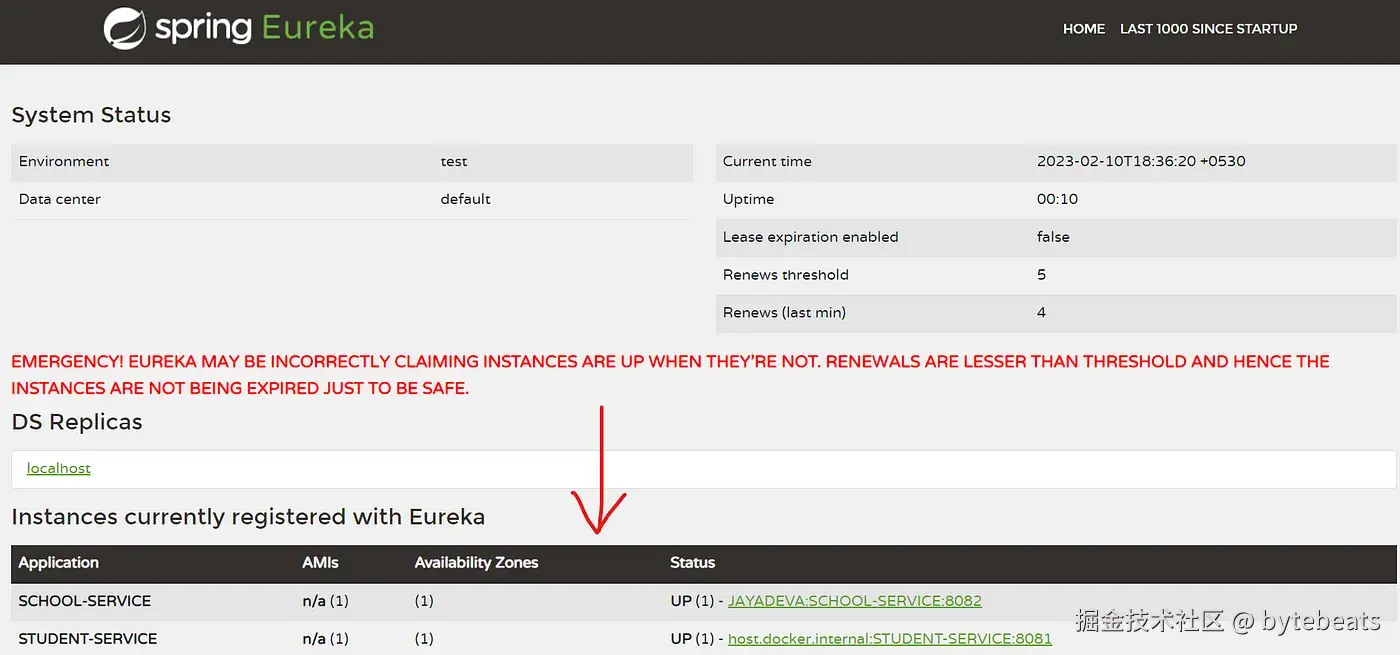
Task: Select the renews threshold value 5
Action: pyautogui.click(x=1041, y=275)
